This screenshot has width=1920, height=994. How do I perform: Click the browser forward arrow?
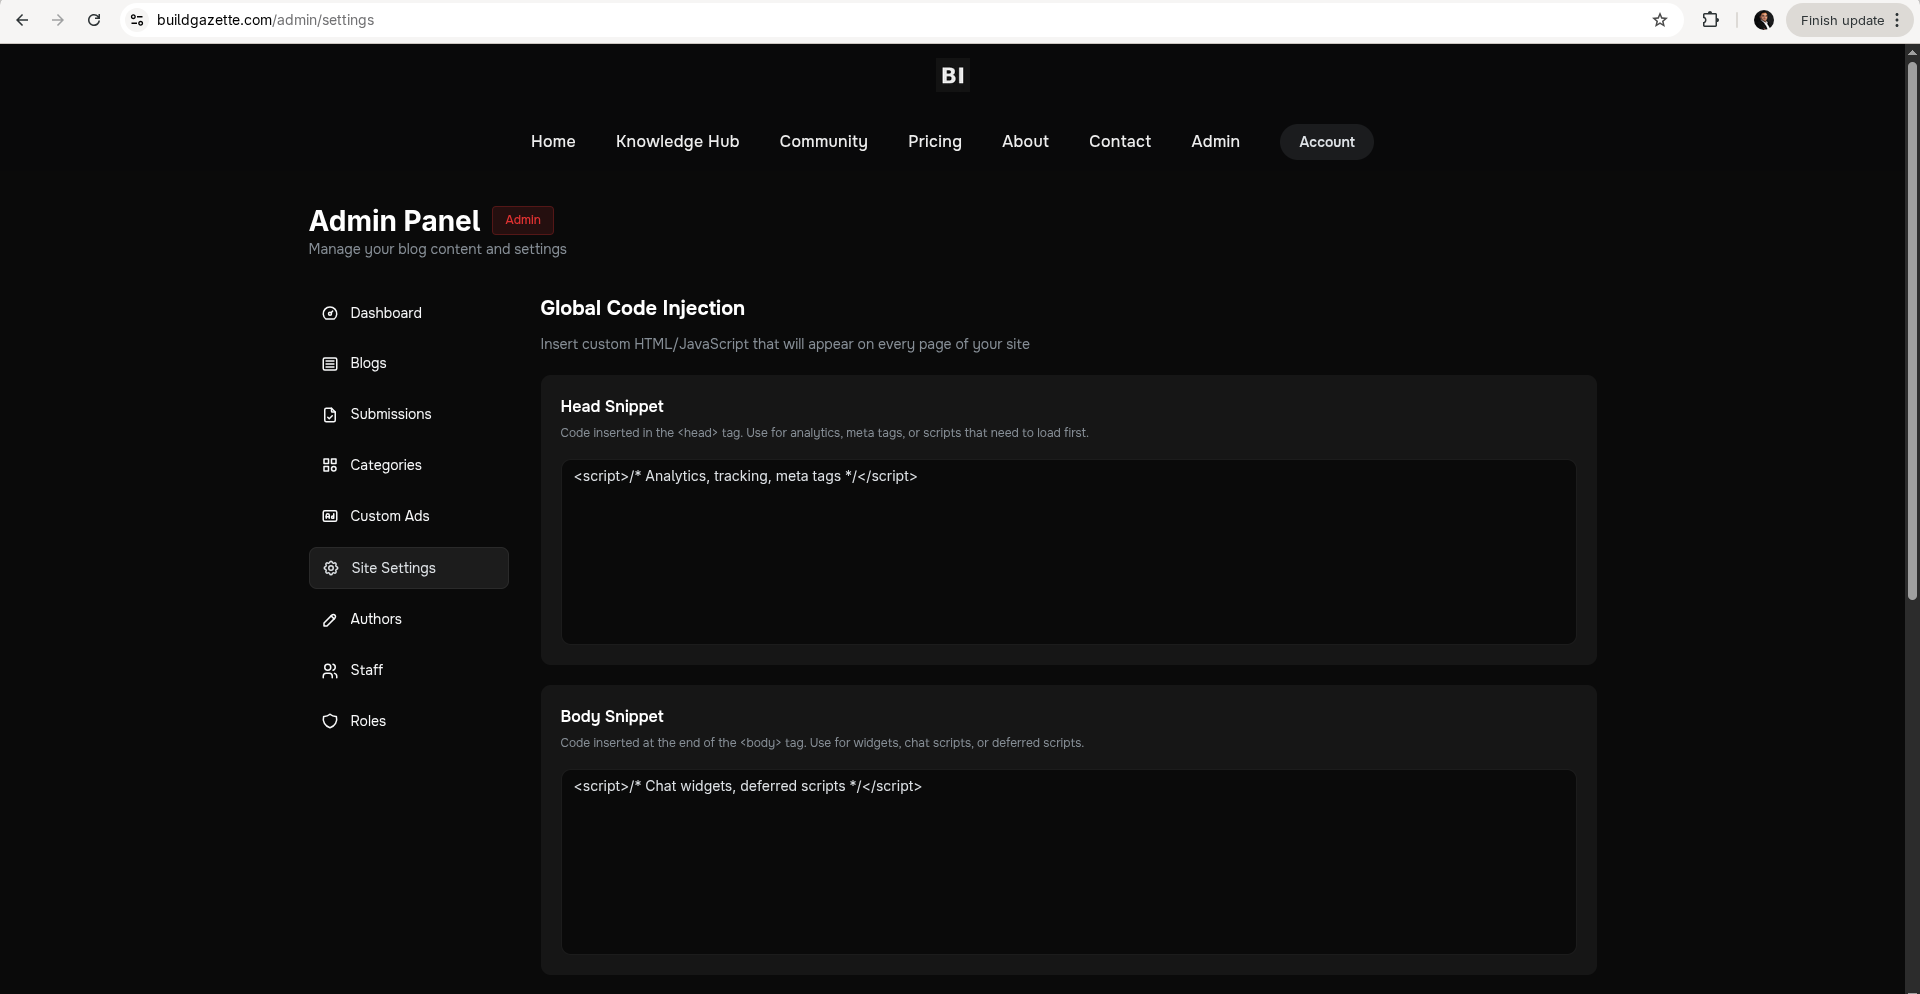58,20
